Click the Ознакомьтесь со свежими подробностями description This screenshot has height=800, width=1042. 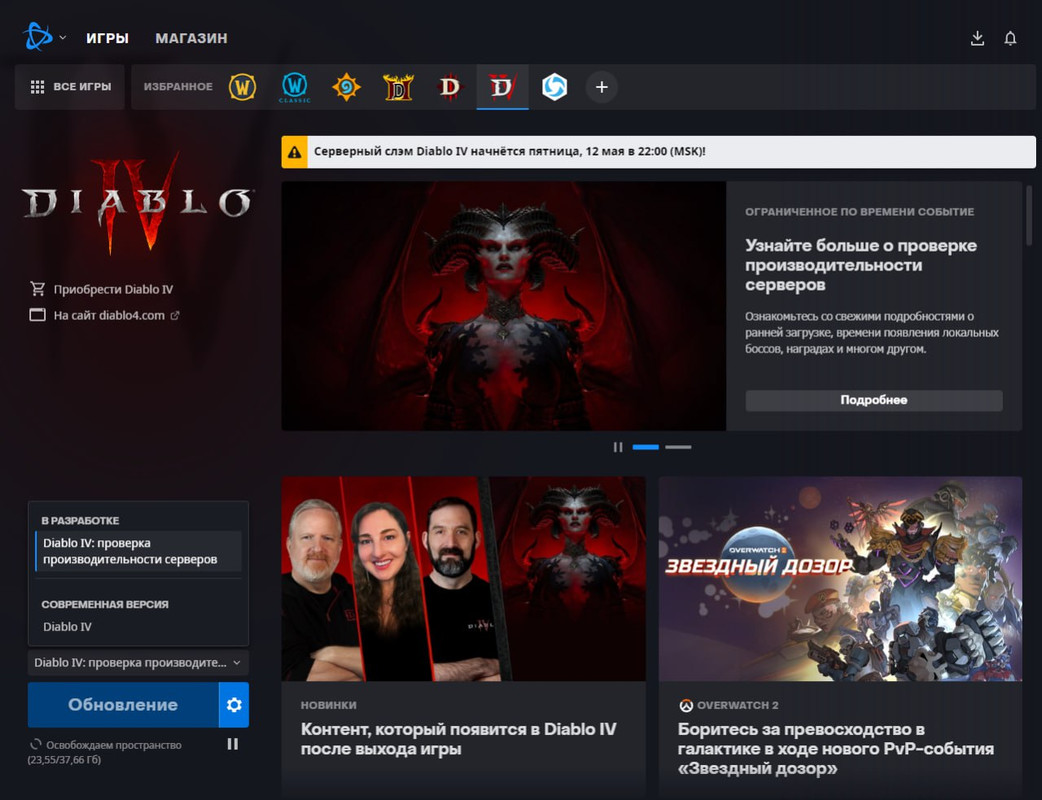click(x=872, y=332)
